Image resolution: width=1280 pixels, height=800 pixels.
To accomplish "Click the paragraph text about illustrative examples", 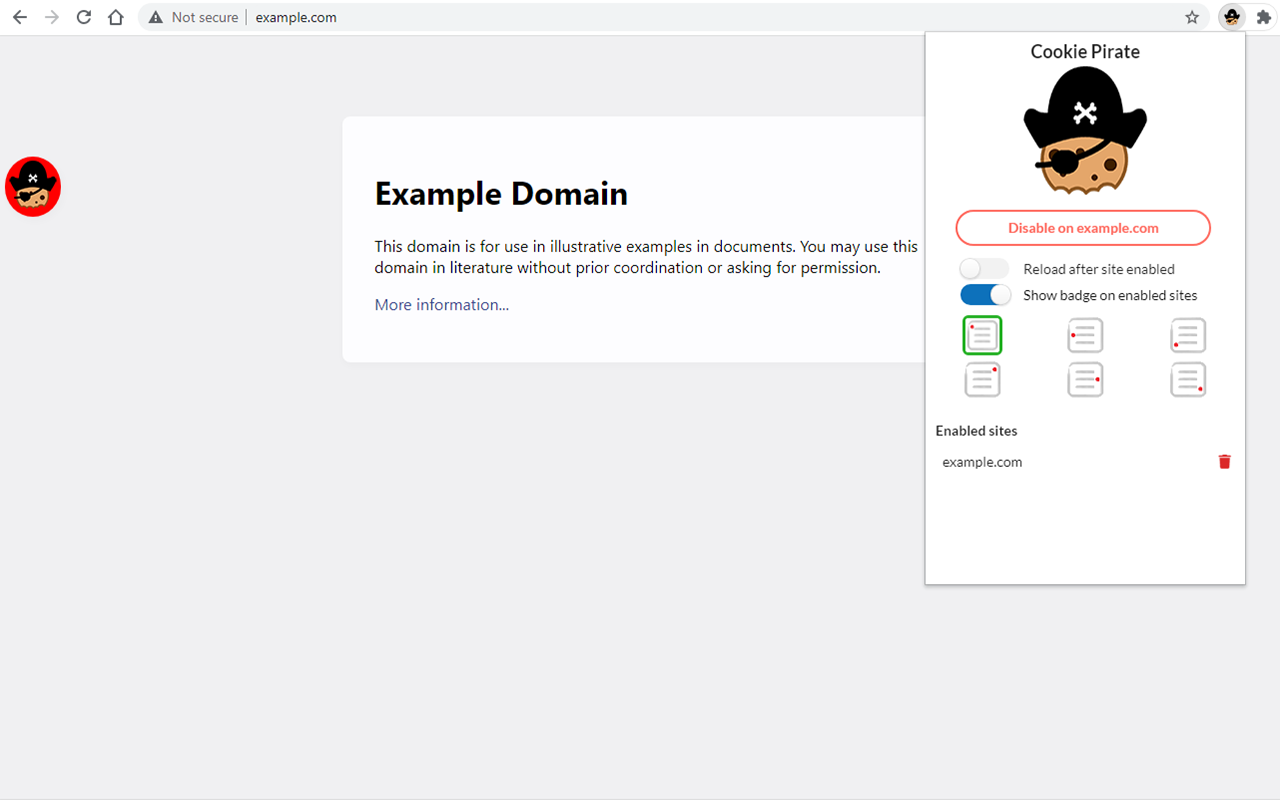I will point(646,257).
